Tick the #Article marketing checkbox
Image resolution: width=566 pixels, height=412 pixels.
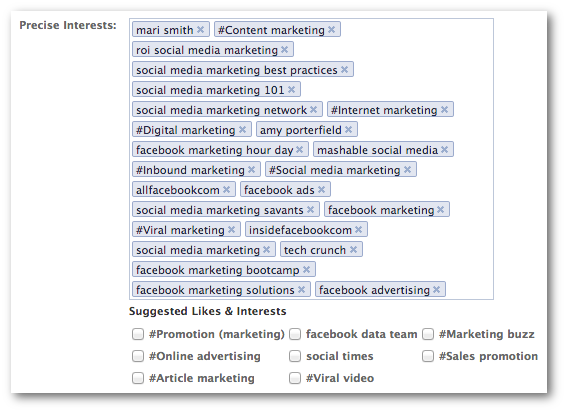138,378
